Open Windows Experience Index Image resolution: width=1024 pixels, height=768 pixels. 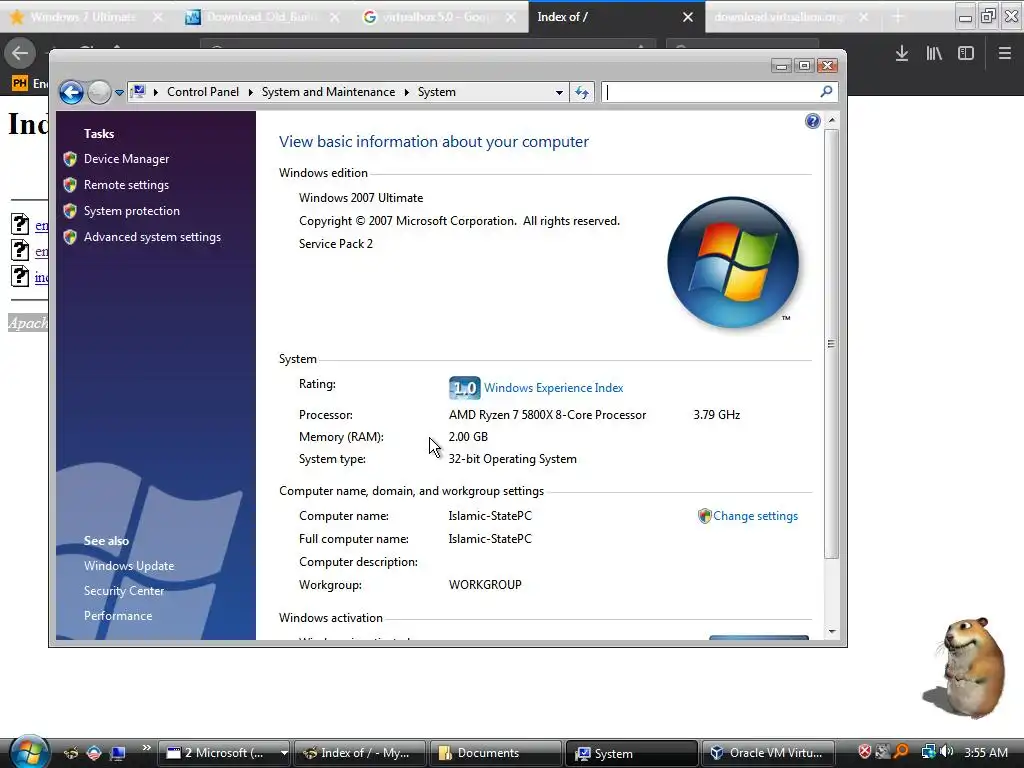553,388
